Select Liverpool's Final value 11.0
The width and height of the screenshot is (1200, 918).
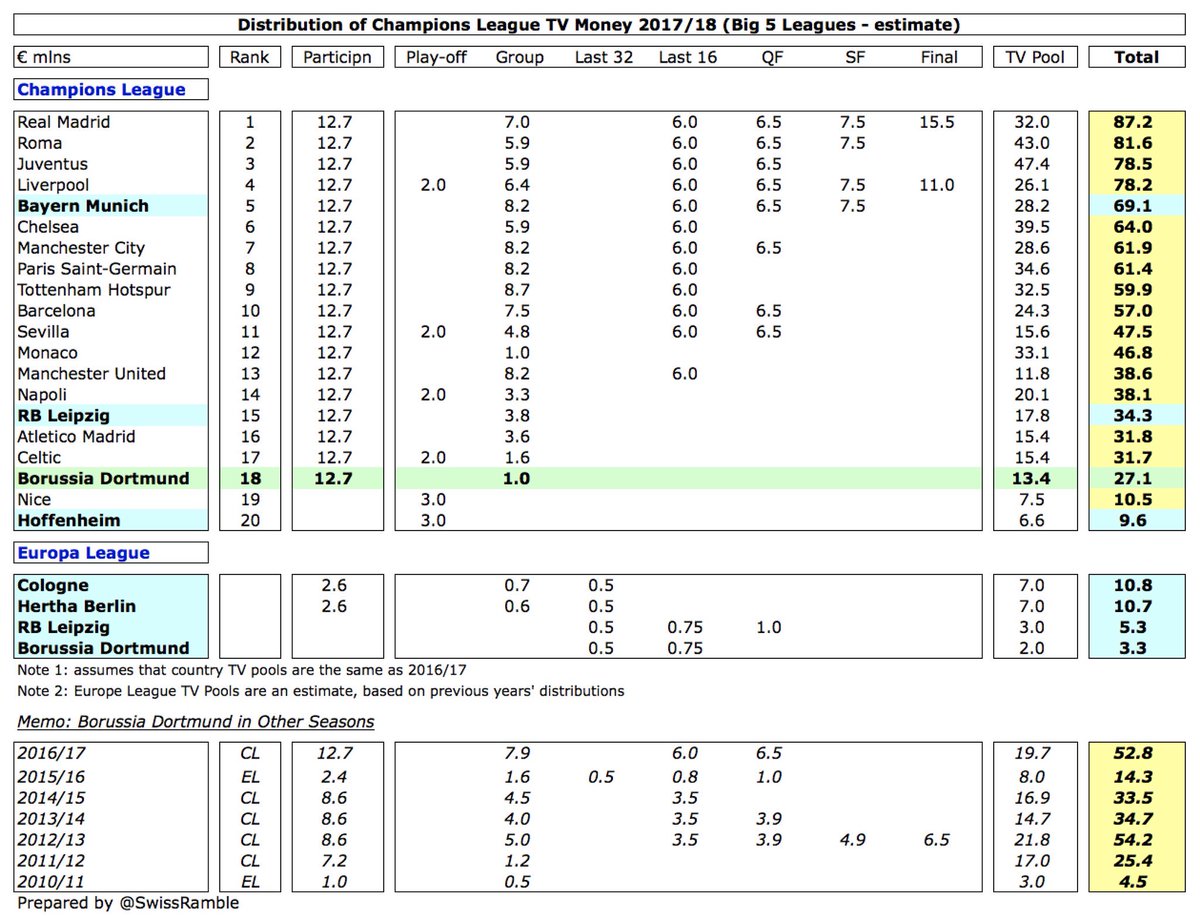[938, 185]
